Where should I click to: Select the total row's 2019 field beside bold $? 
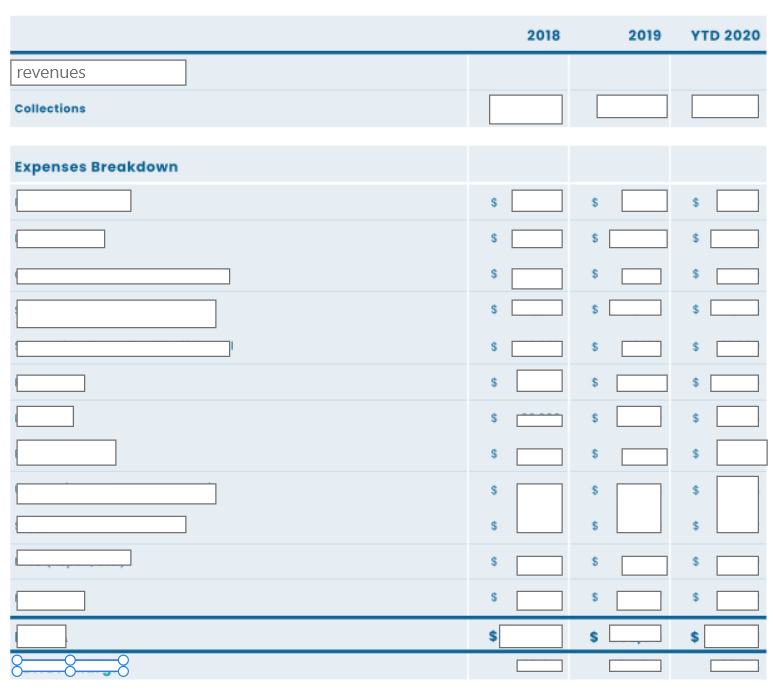pyautogui.click(x=635, y=633)
